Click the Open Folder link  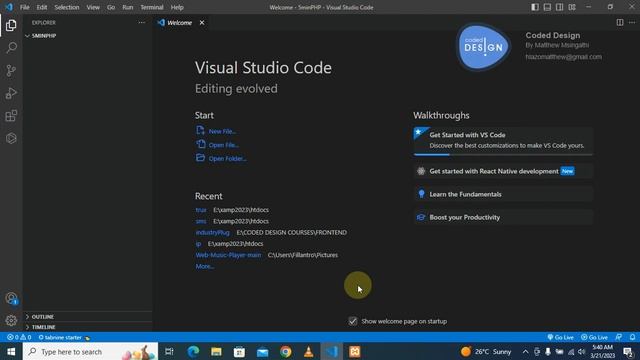(x=227, y=158)
